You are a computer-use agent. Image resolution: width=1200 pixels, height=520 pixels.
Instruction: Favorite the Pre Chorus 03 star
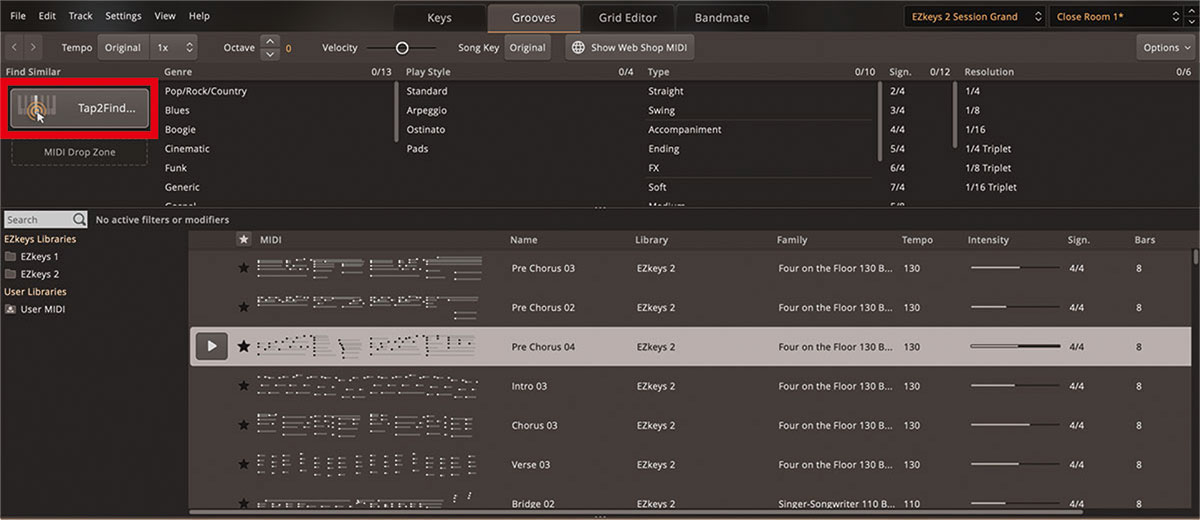click(x=243, y=268)
